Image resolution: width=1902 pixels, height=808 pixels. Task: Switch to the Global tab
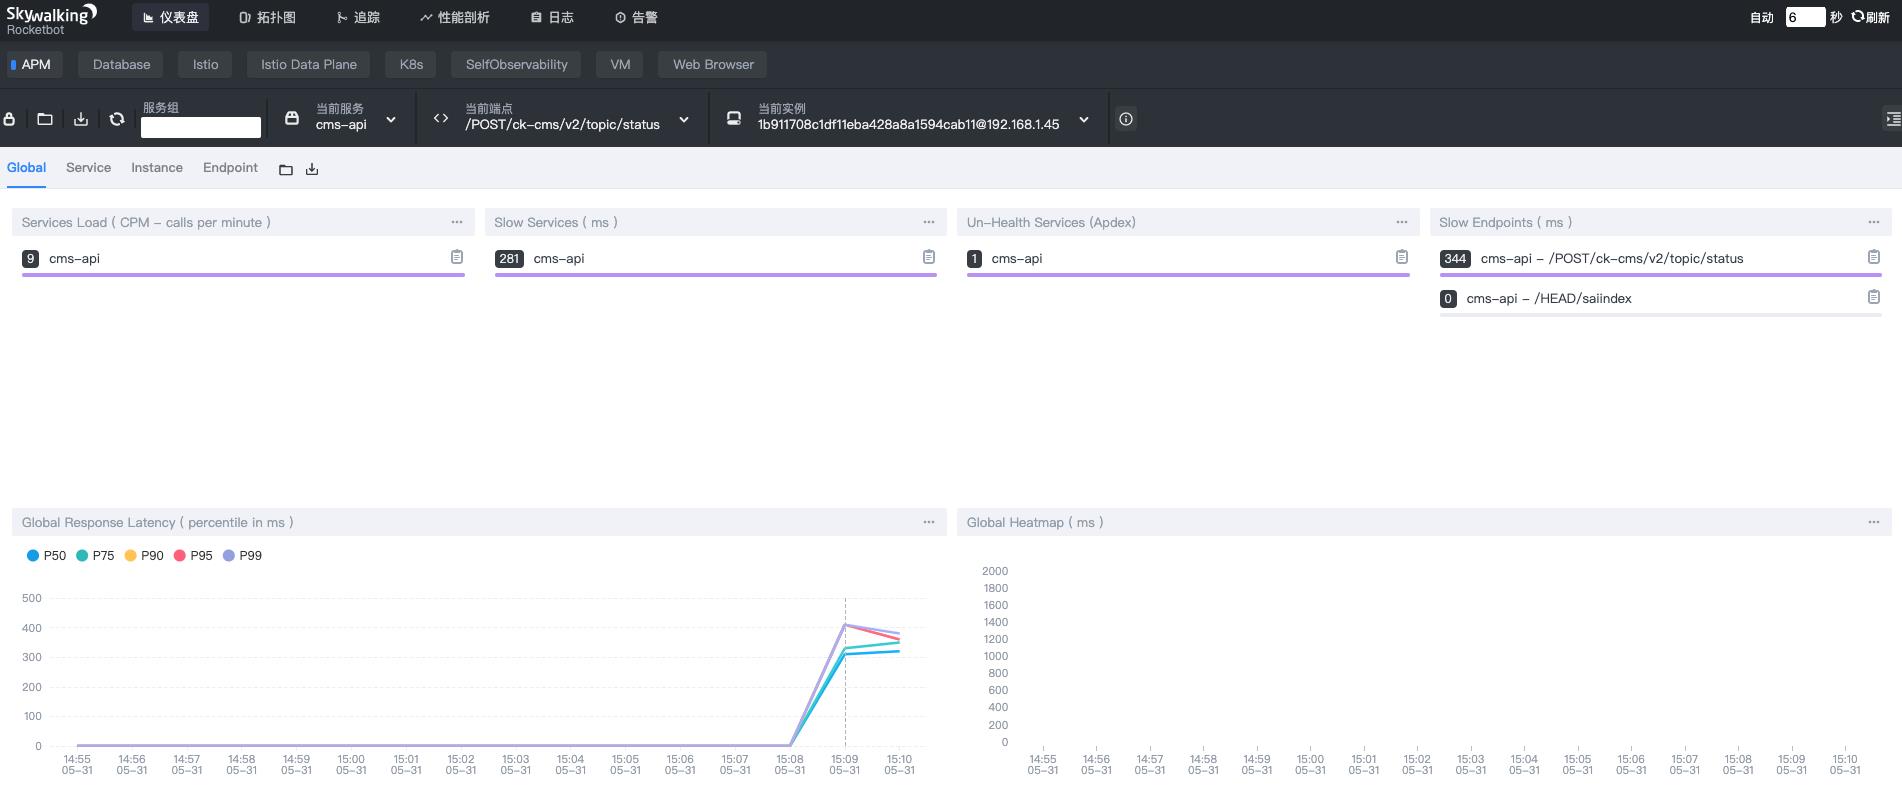point(26,168)
